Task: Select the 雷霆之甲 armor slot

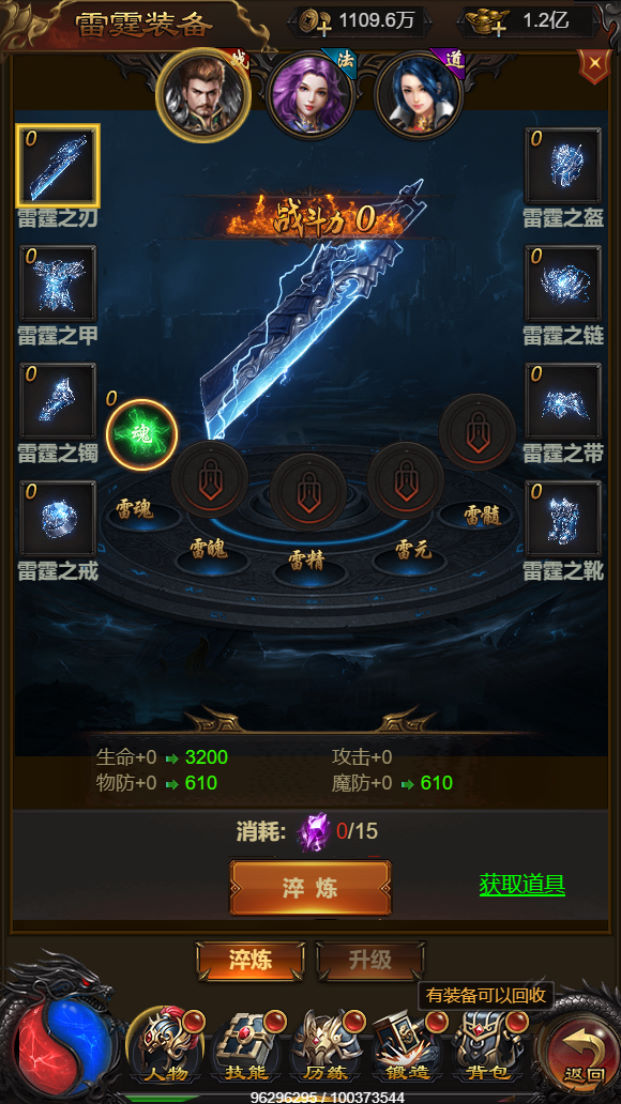Action: pos(58,283)
